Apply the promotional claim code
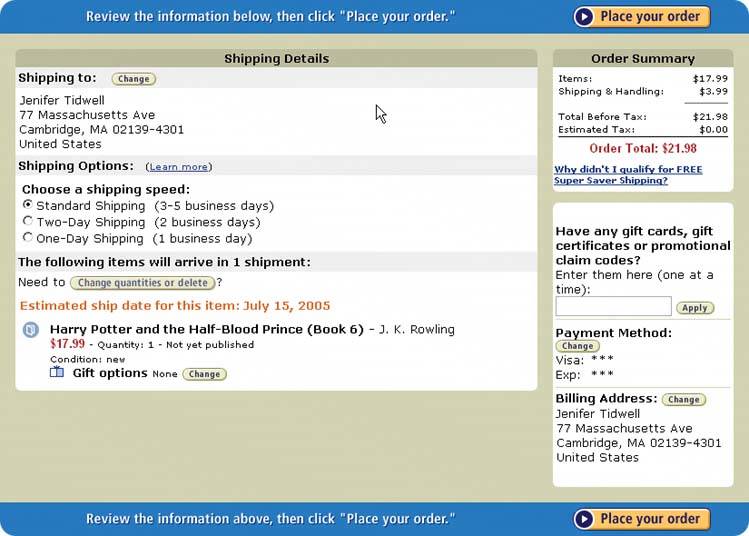The height and width of the screenshot is (536, 749). coord(695,308)
